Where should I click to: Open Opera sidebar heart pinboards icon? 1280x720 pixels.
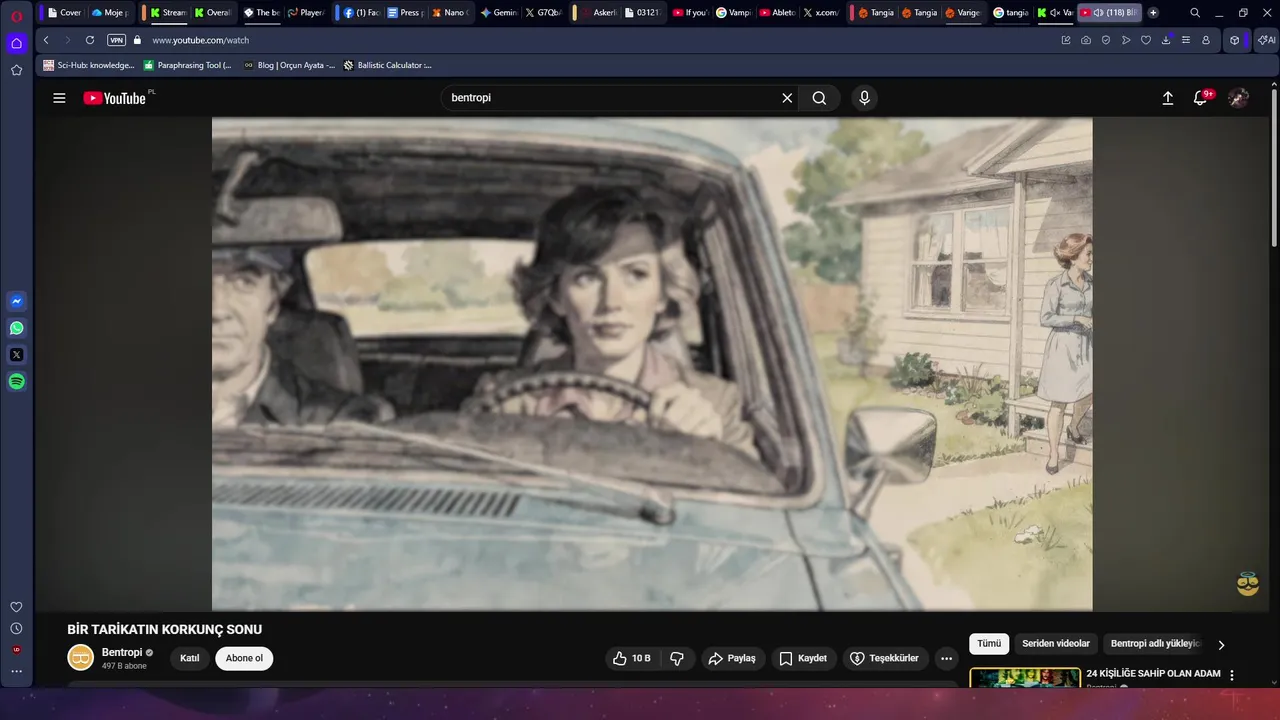pyautogui.click(x=16, y=607)
